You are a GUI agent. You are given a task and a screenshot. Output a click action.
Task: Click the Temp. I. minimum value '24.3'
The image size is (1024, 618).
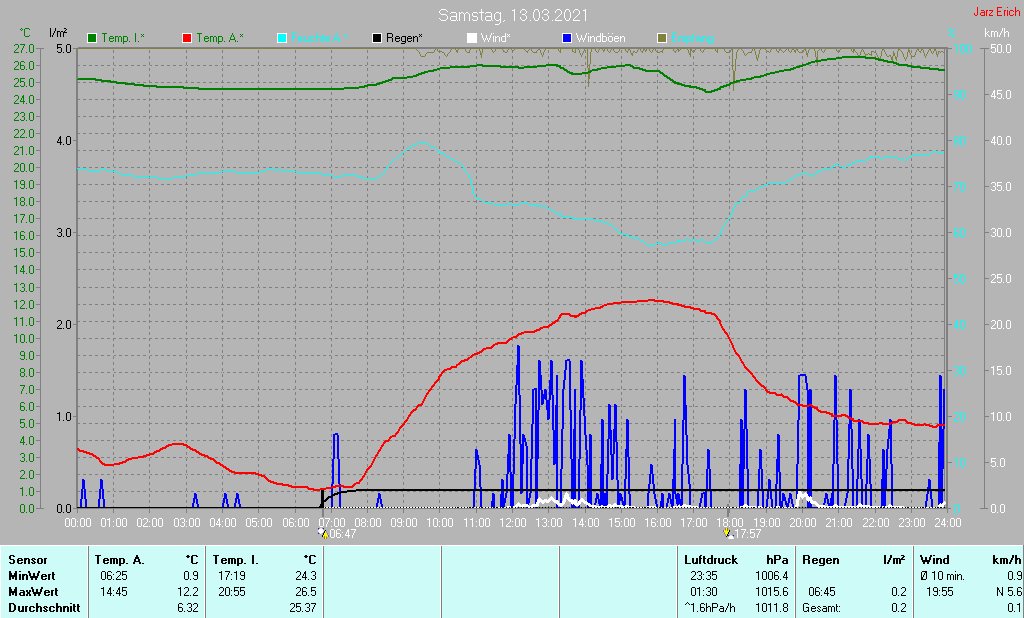[x=306, y=576]
